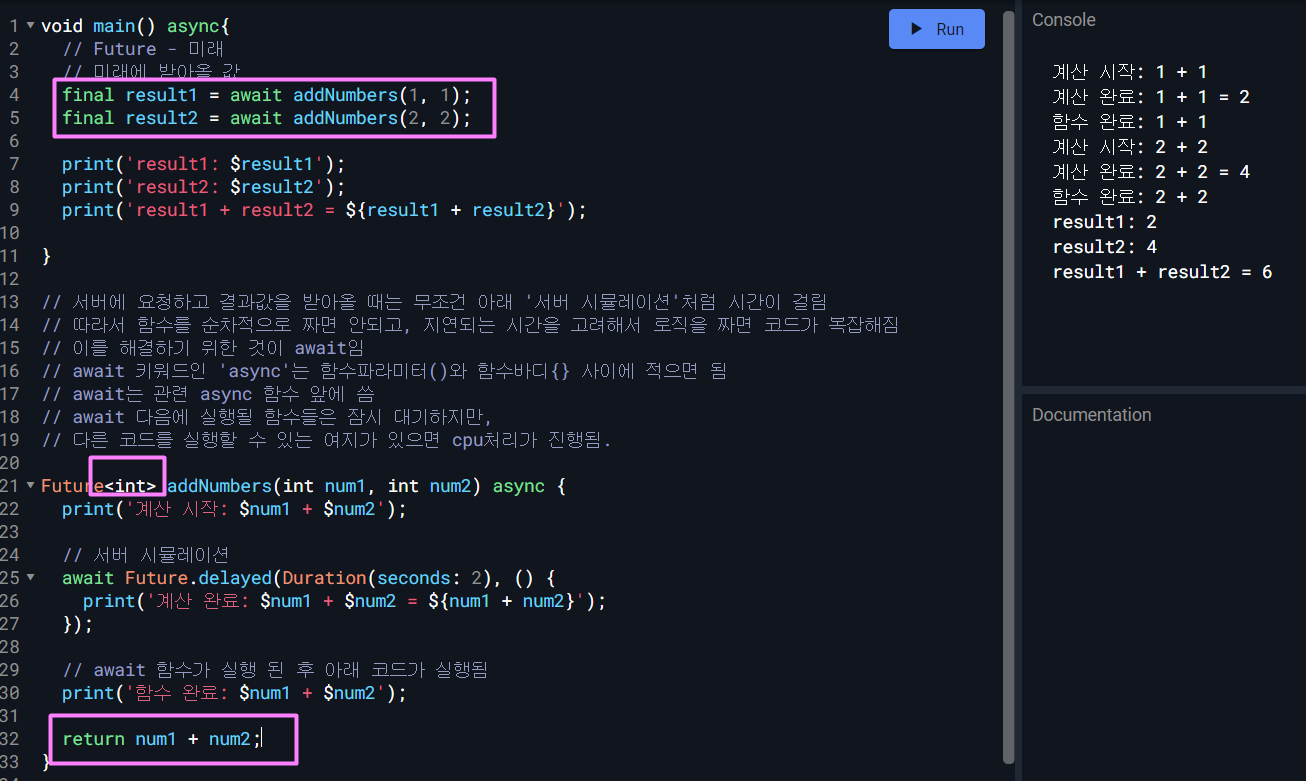Click 'void main() async{' on line 1
1306x781 pixels.
136,25
